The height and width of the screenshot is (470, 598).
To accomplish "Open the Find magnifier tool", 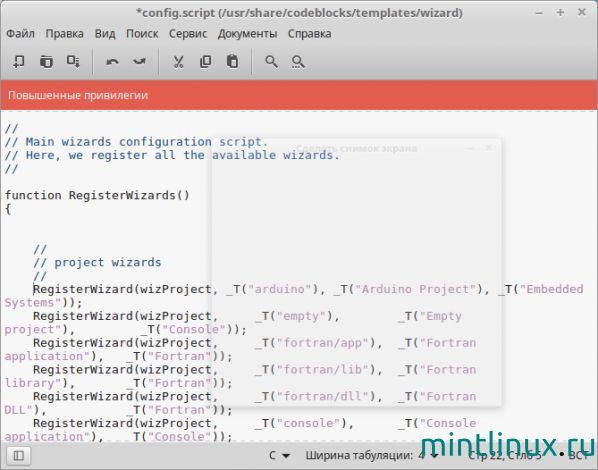I will (271, 61).
